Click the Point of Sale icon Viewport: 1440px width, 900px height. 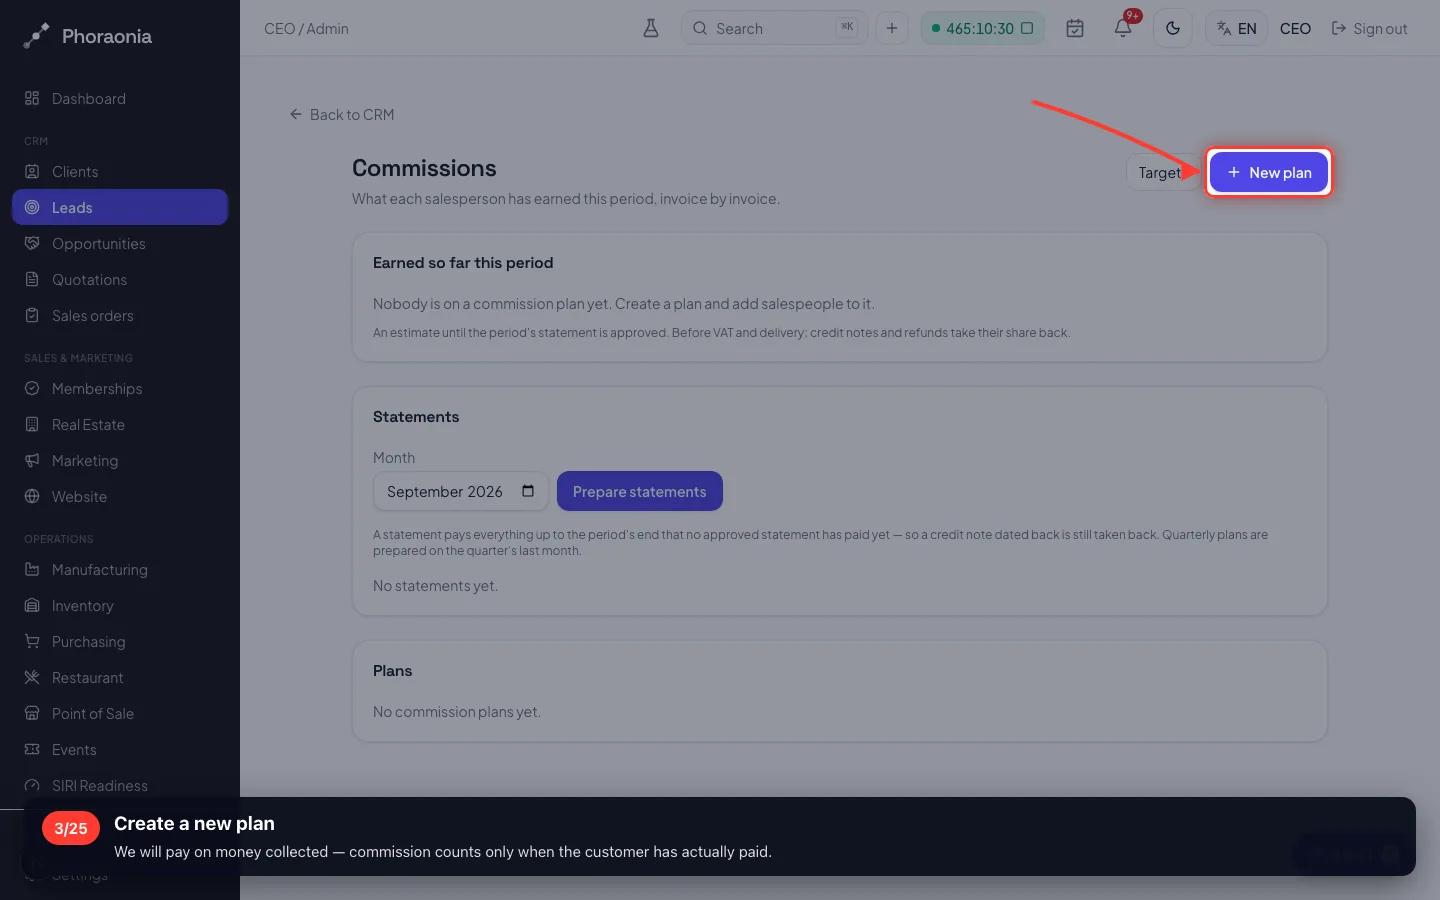click(x=32, y=714)
